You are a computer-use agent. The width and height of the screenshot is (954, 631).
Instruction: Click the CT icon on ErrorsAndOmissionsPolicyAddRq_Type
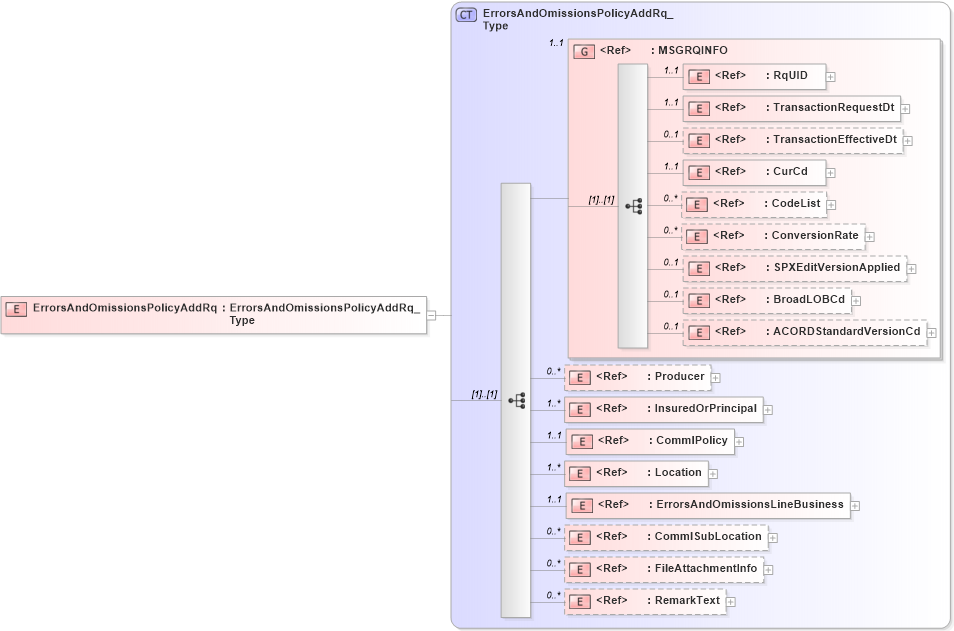click(463, 15)
